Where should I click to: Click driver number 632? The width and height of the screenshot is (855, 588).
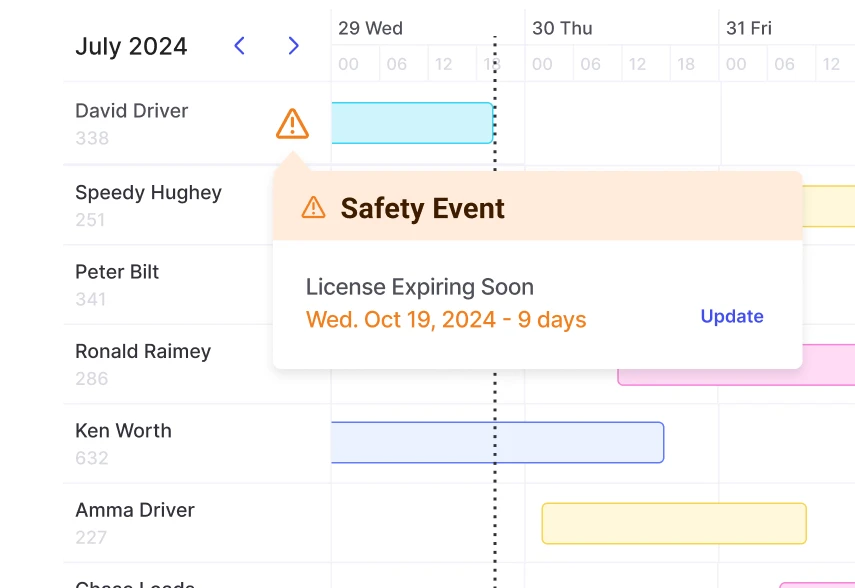92,458
